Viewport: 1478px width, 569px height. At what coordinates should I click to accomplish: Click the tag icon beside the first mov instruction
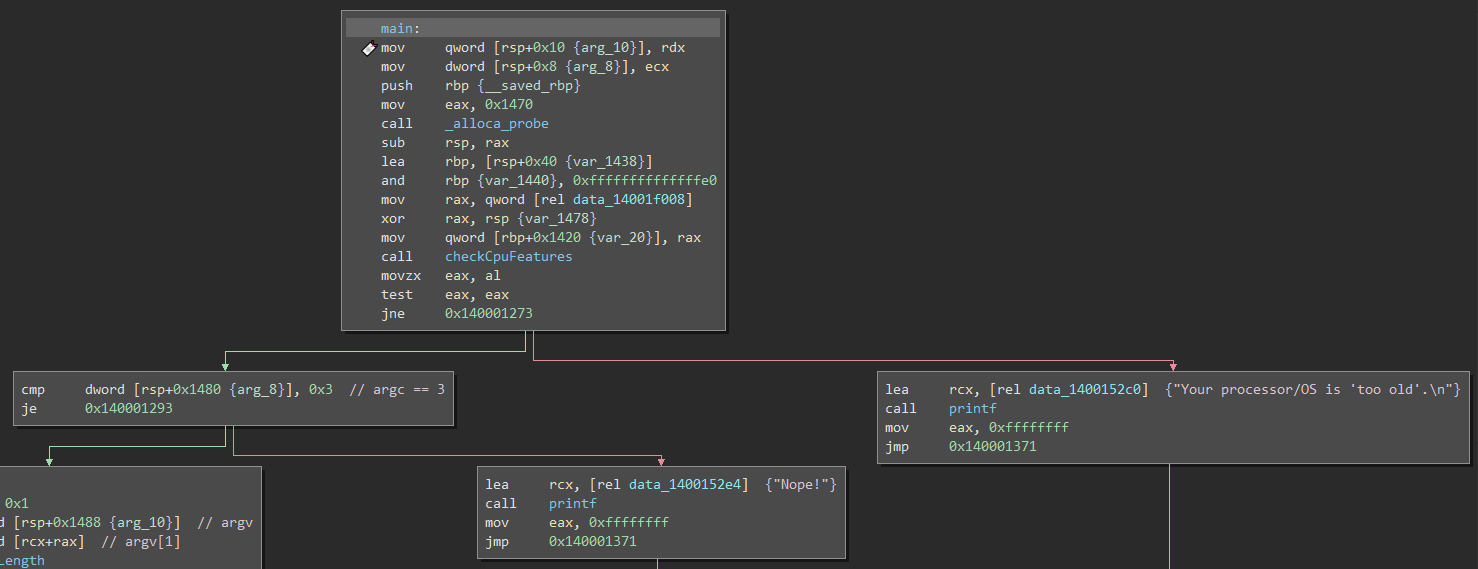pos(367,48)
